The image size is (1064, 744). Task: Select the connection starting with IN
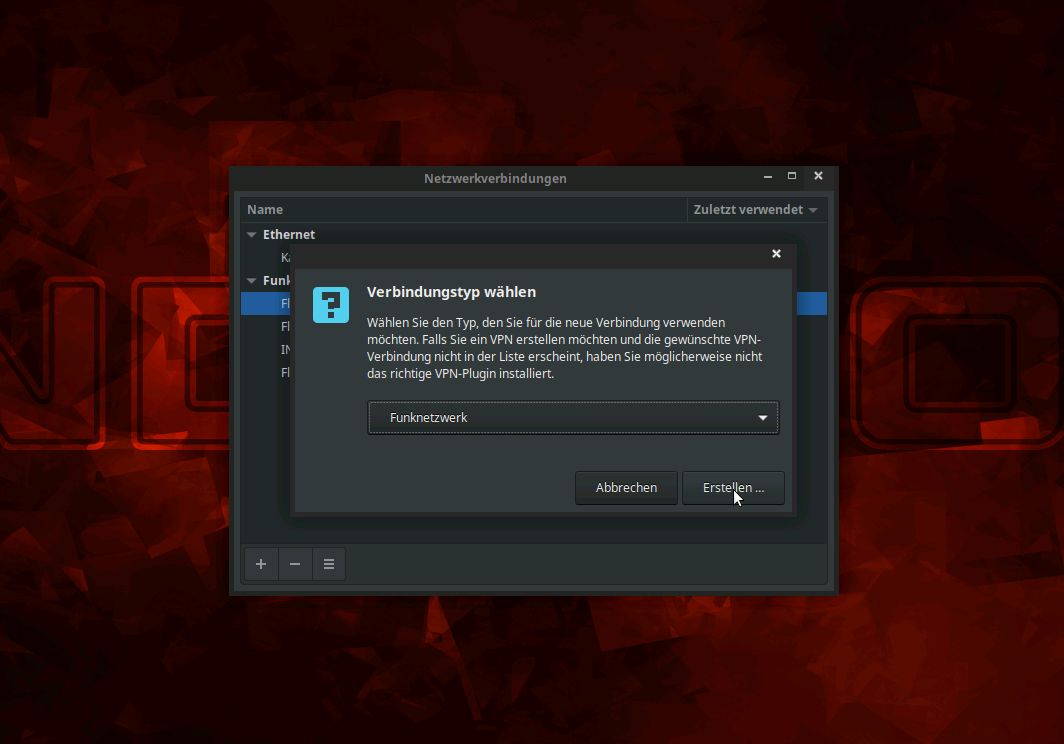coord(285,350)
